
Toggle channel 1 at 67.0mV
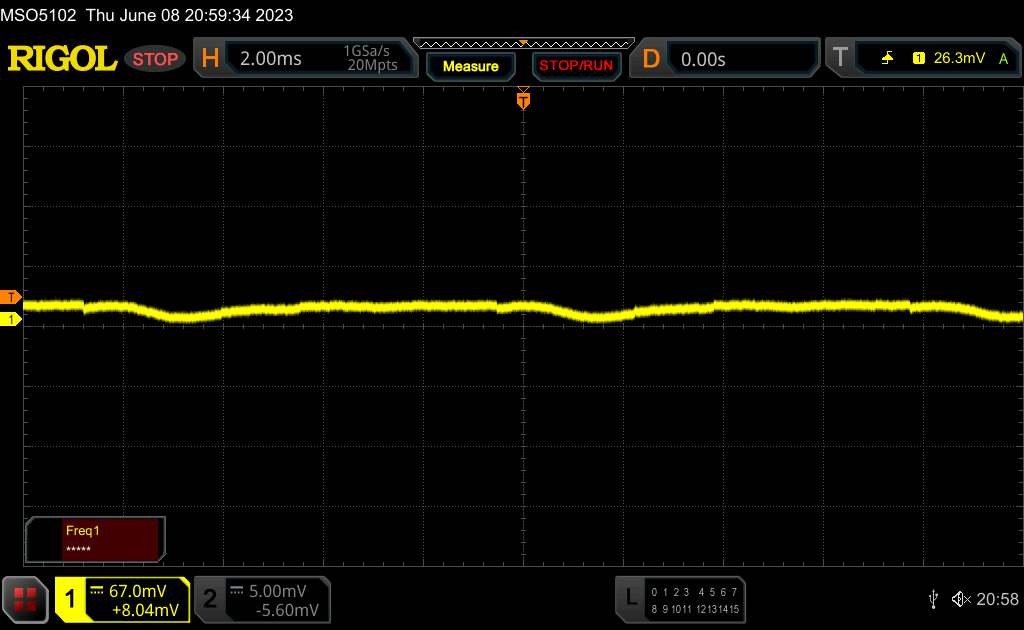(x=122, y=599)
